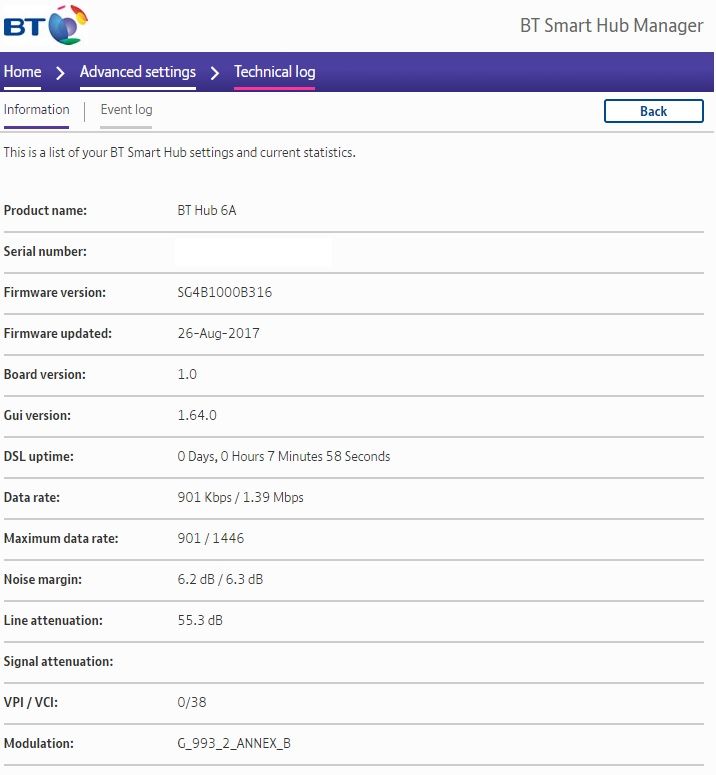Click the settings list description sentence

pos(179,153)
